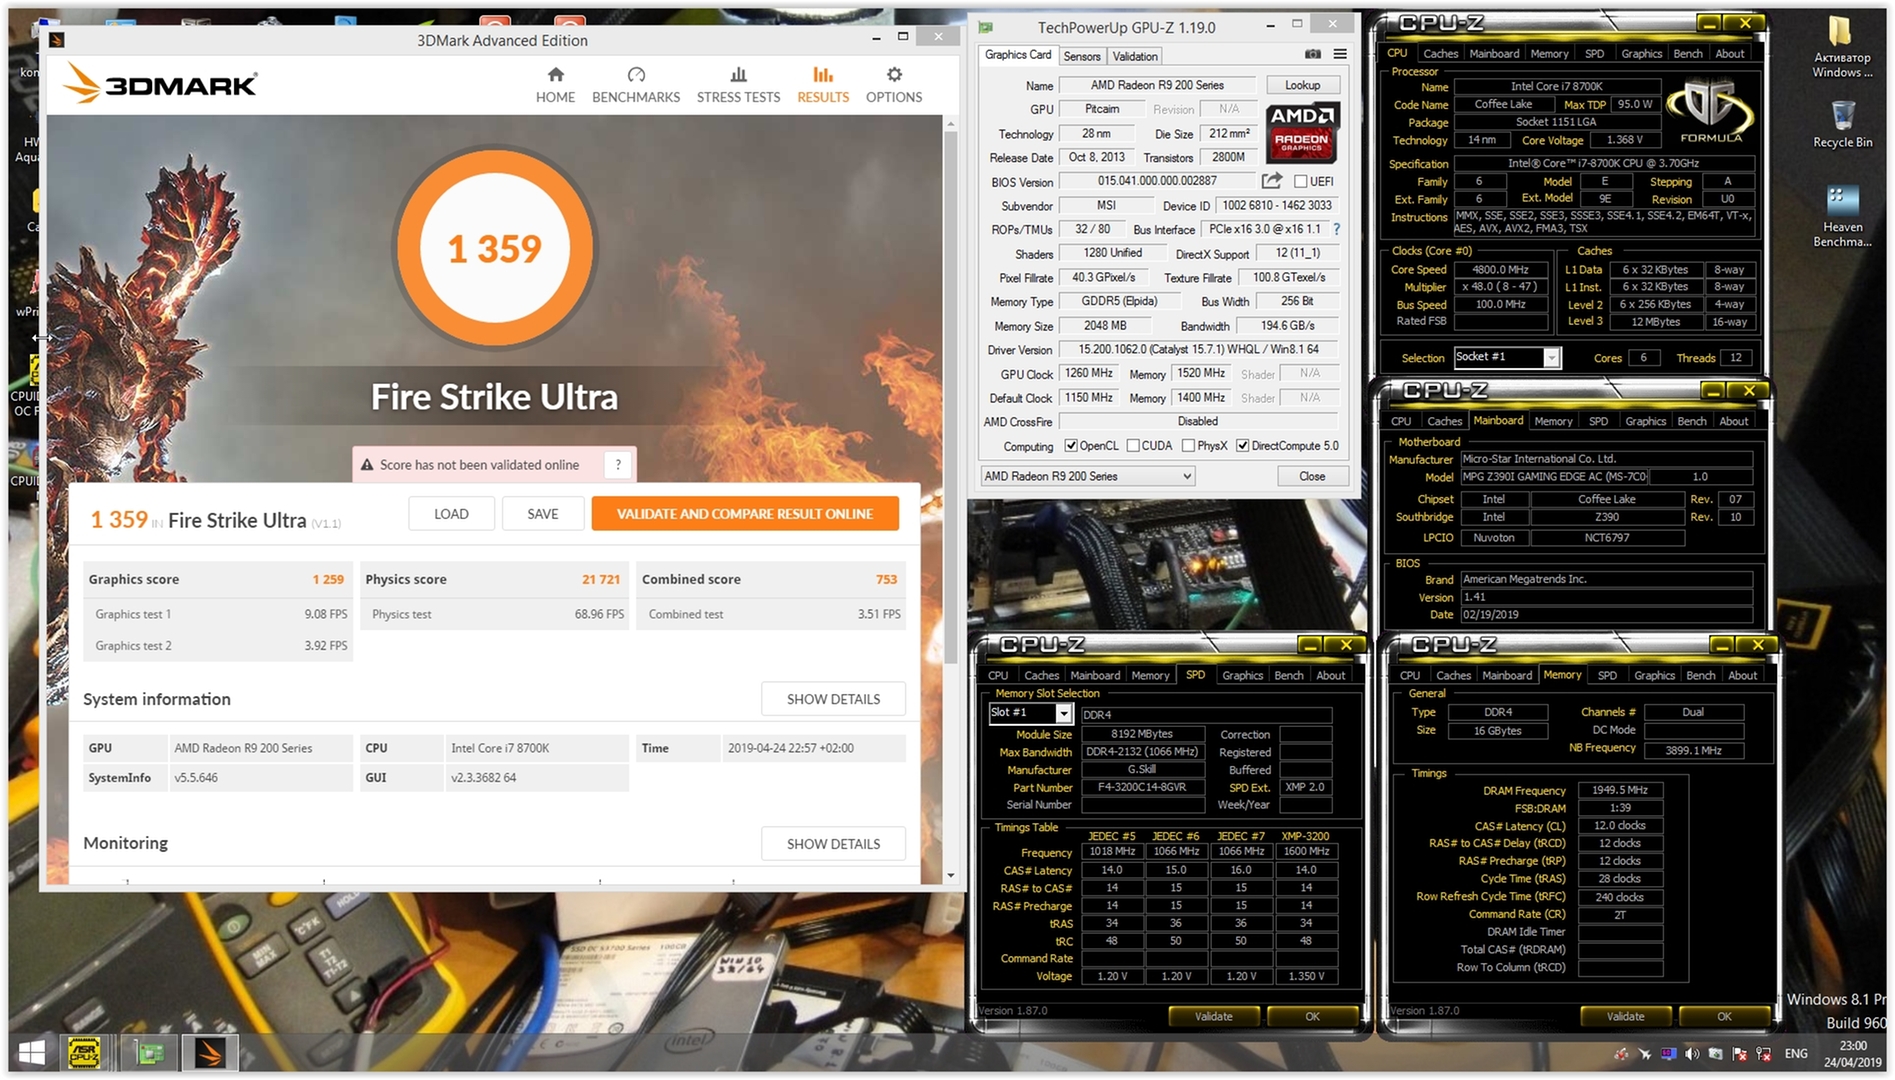Show details for Monitoring section

pos(833,844)
